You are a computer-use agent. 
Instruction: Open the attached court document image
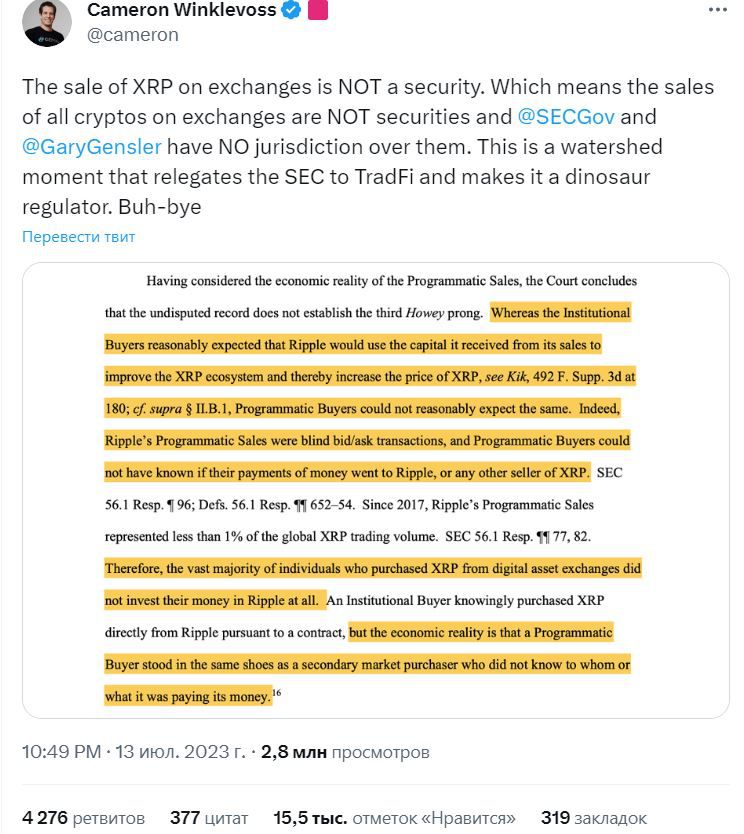(x=375, y=490)
